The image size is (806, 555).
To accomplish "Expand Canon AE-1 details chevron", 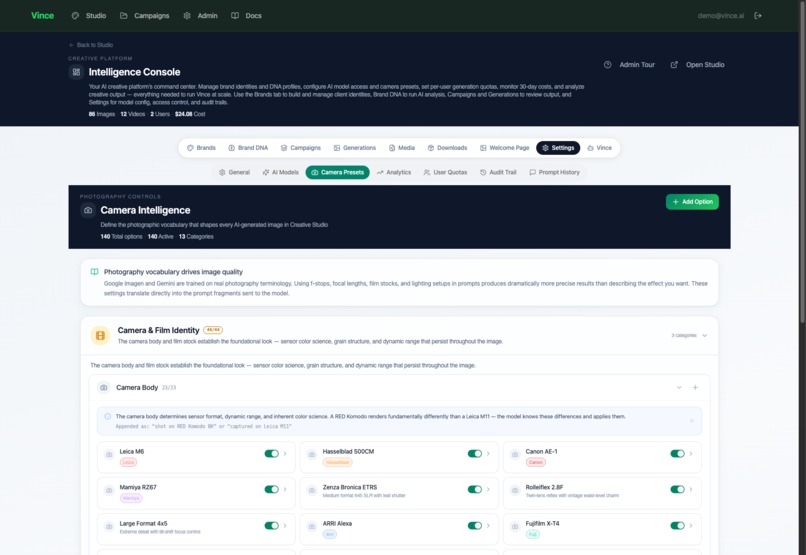I will click(691, 453).
